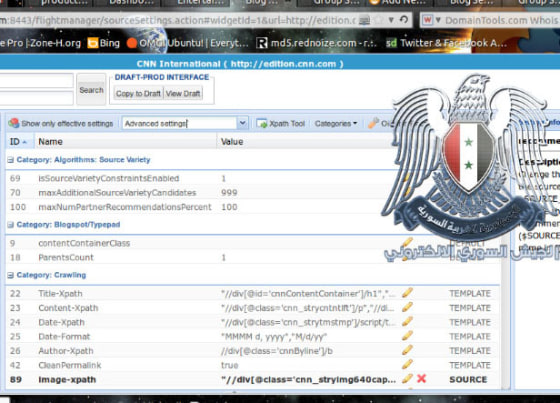
Task: Edit CleanPermalink with pencil icon
Action: pos(407,364)
